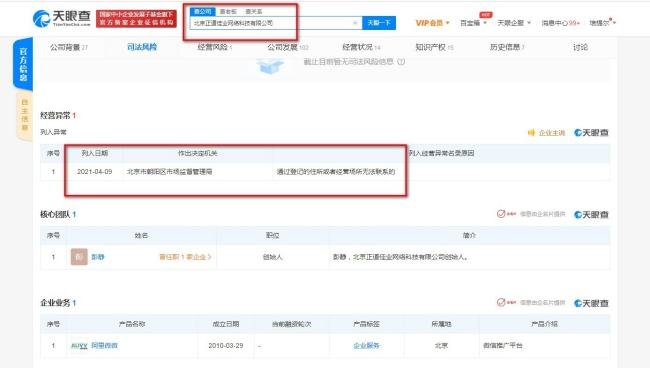
Task: Click the red verified badge in 企业业务 header
Action: 506,303
